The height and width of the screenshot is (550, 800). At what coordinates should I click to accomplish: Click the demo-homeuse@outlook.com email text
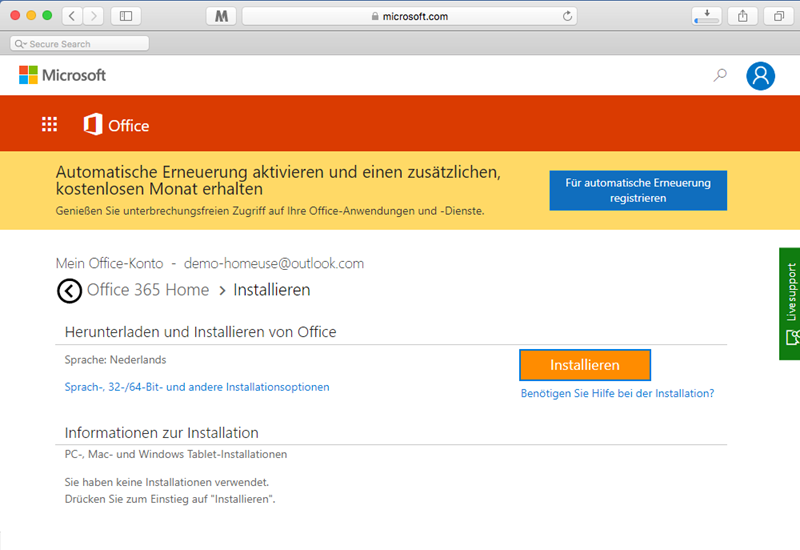click(274, 263)
